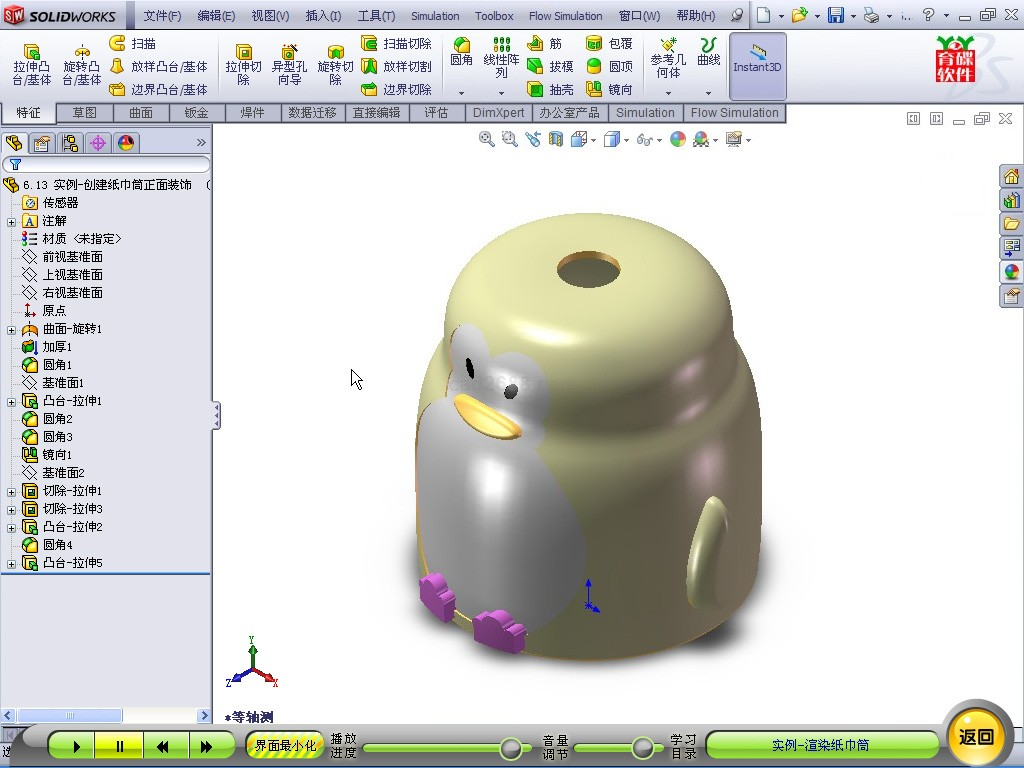Open the Linear Pattern (线性阵列) dropdown arrow
This screenshot has height=768, width=1024.
click(x=503, y=92)
